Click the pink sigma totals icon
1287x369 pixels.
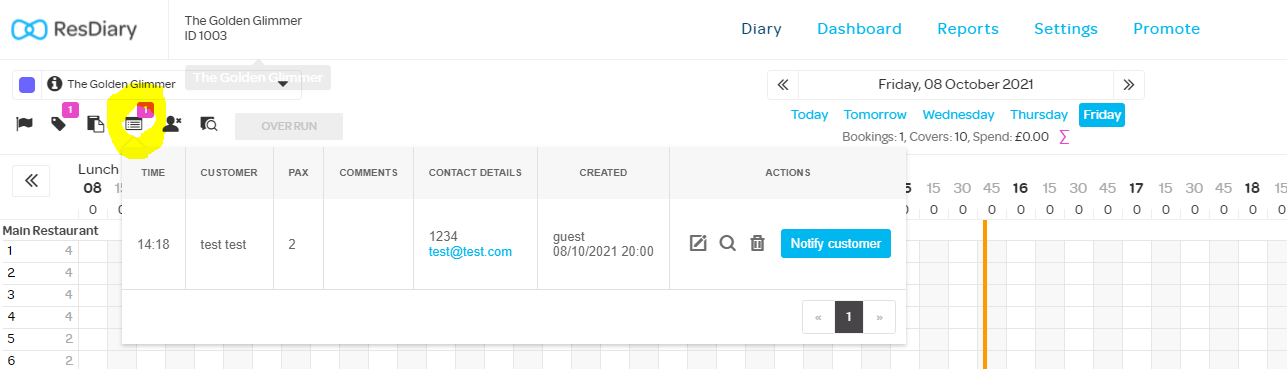click(1064, 137)
